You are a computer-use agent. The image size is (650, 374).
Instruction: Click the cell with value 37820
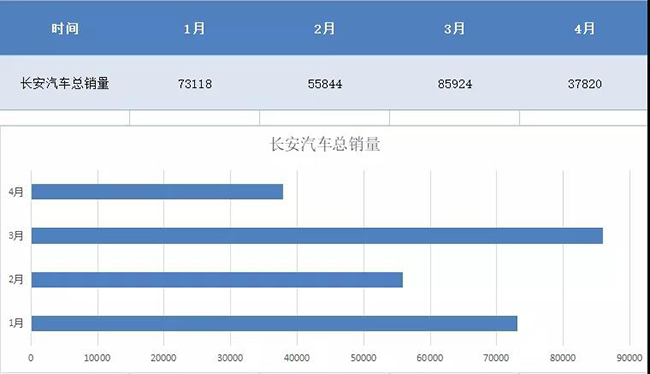pos(585,83)
